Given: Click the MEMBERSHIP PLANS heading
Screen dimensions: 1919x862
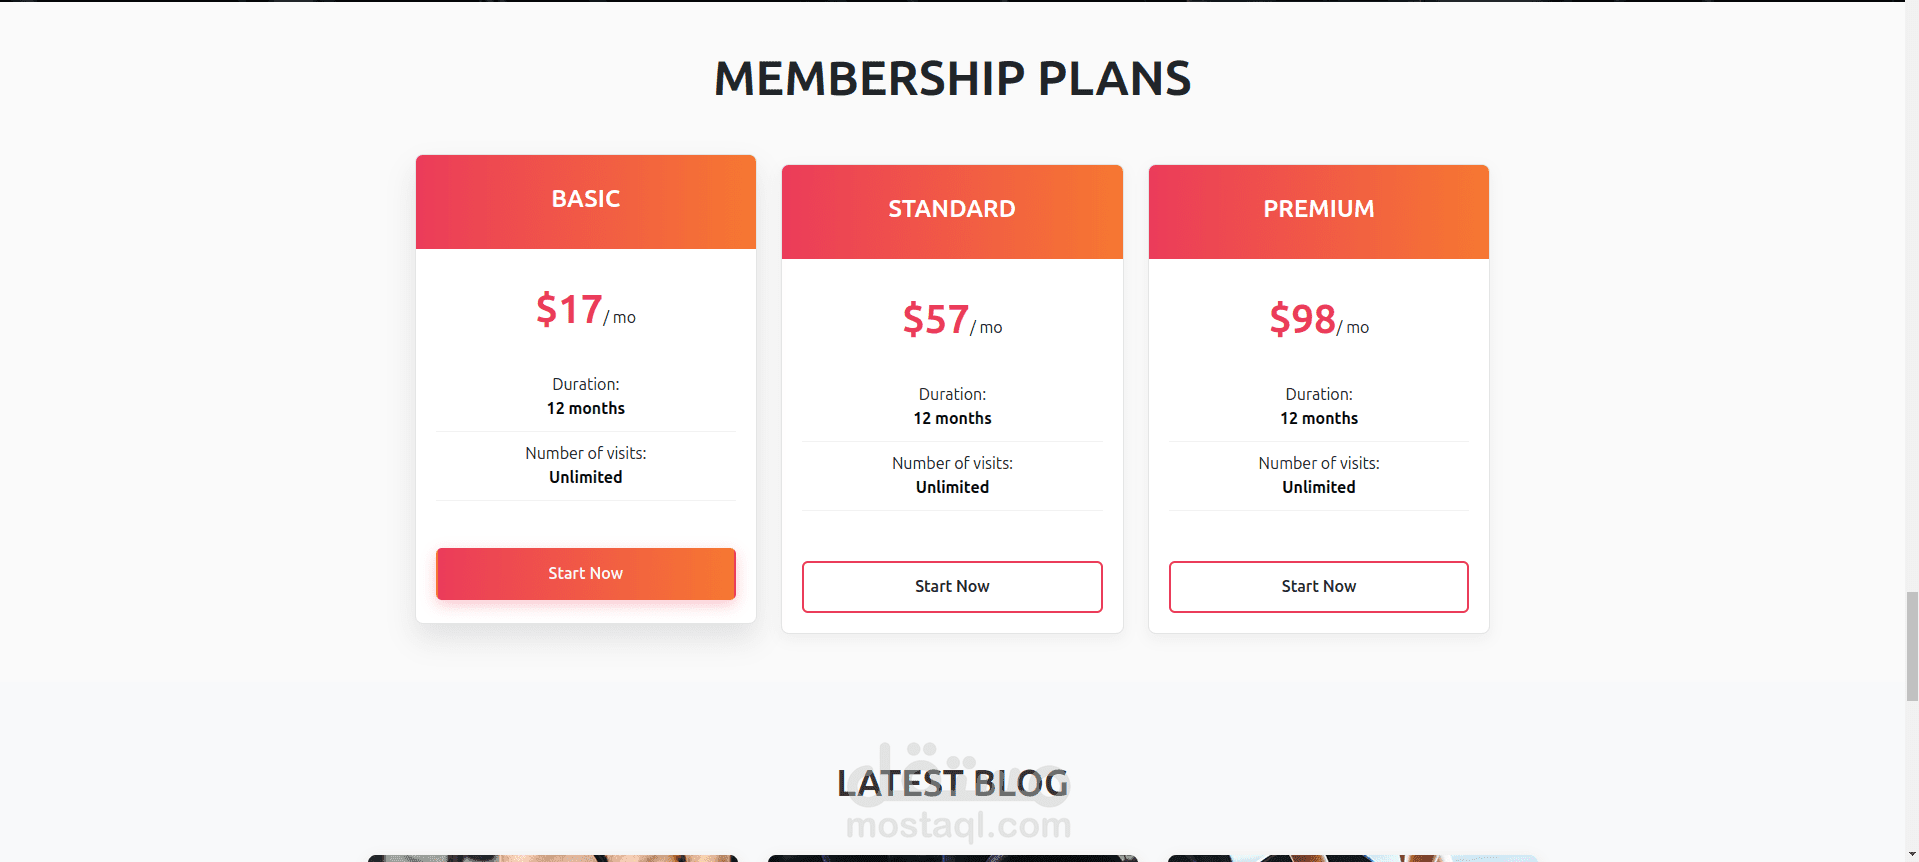Looking at the screenshot, I should 952,79.
